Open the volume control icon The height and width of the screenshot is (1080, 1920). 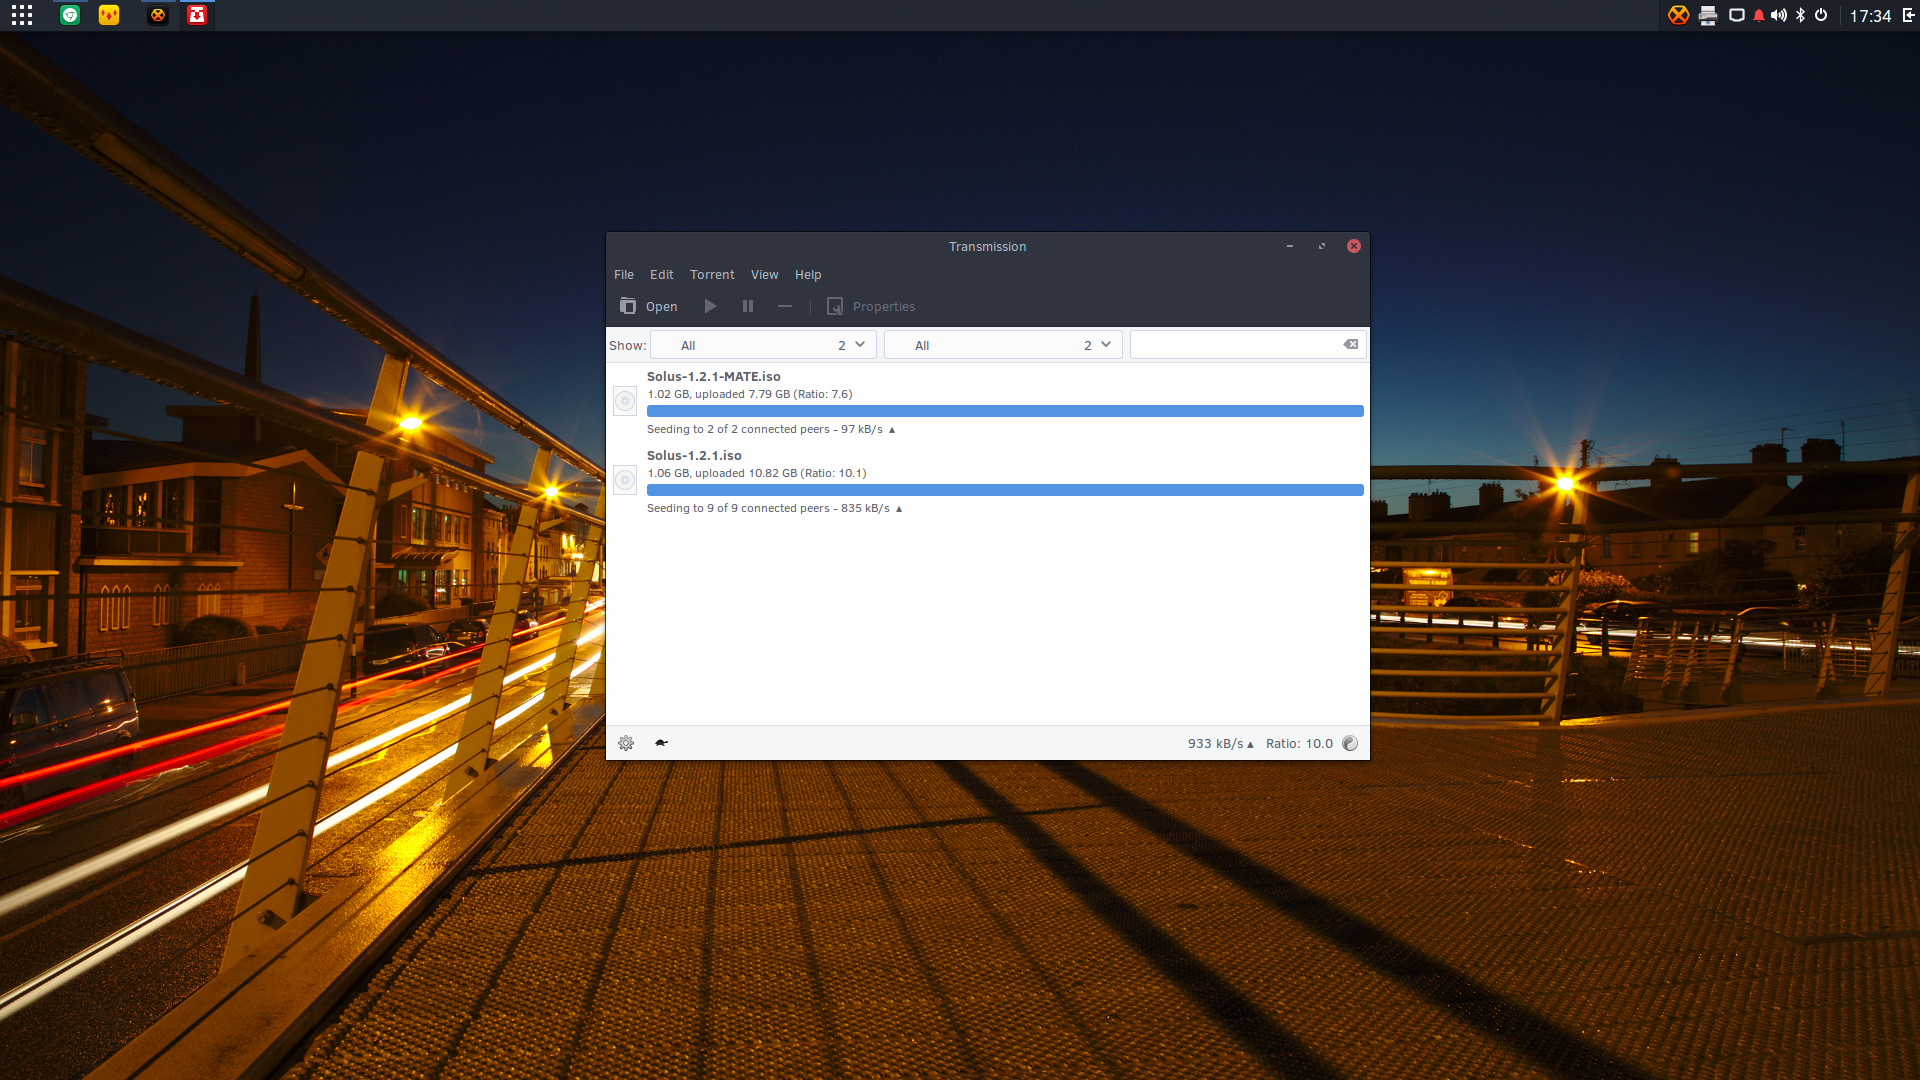pos(1779,15)
